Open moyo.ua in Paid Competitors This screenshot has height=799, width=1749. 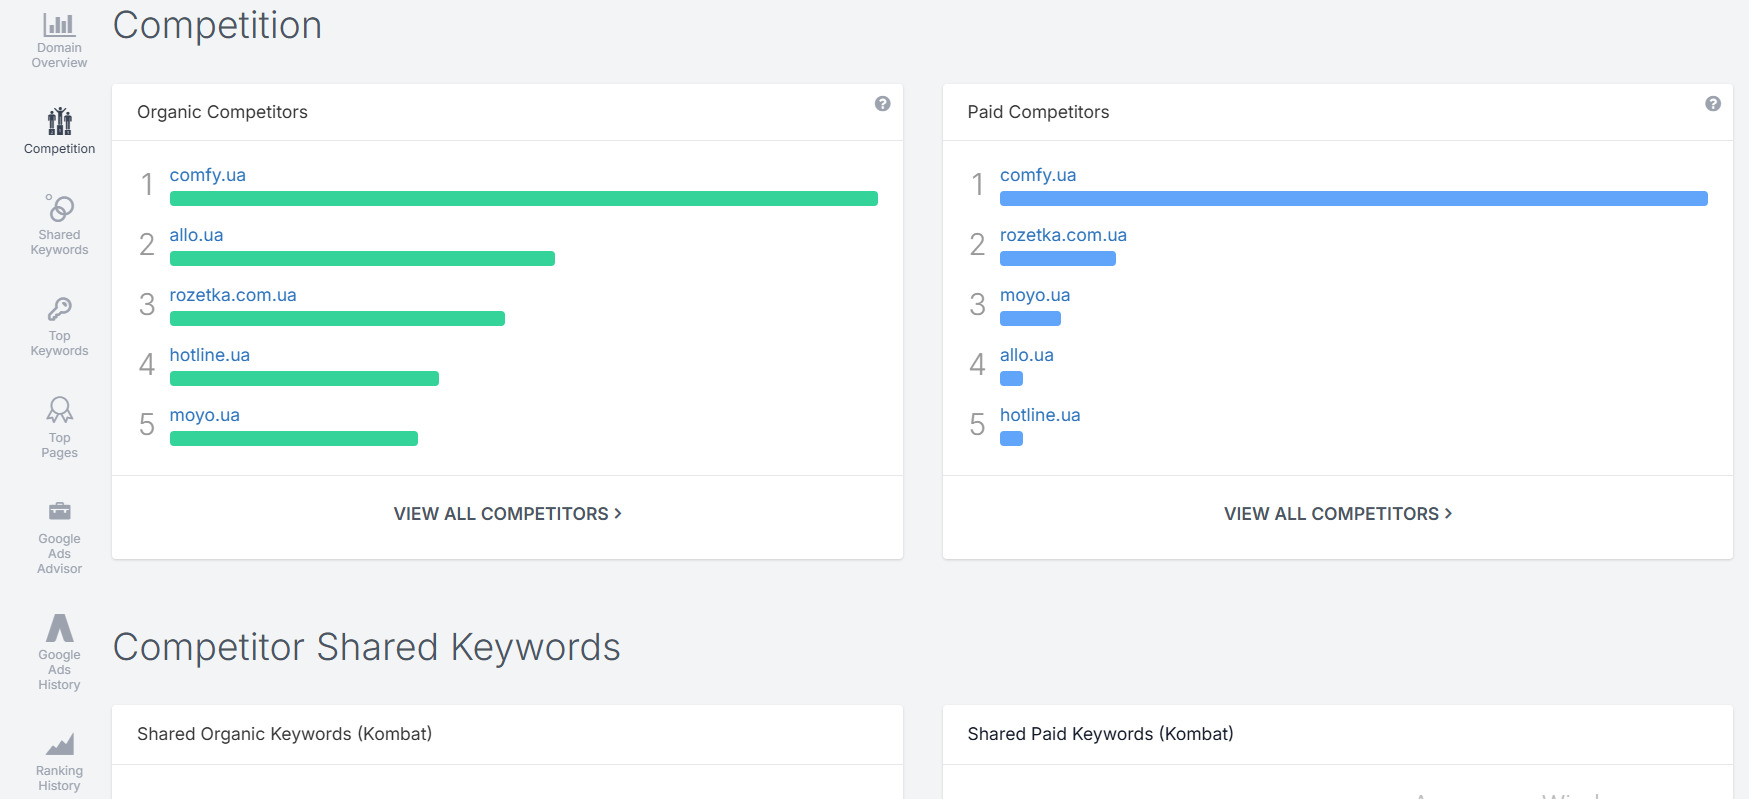coord(1035,295)
